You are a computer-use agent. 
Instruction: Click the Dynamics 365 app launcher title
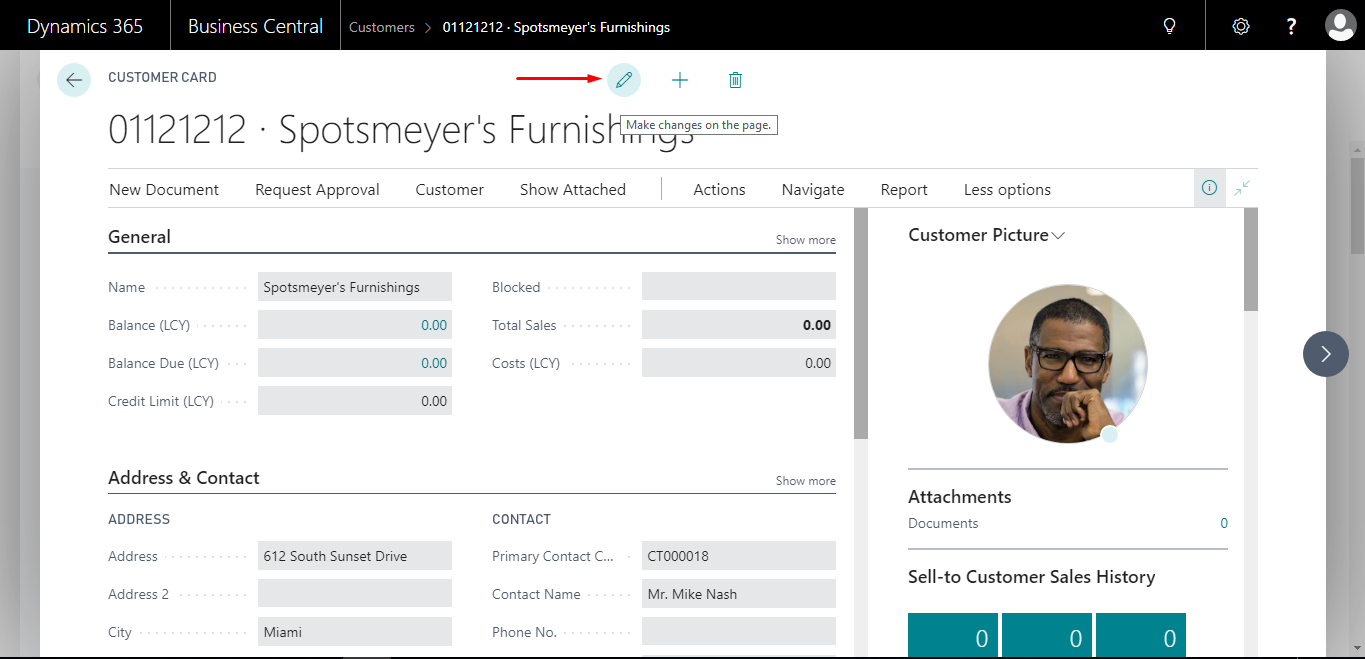pos(85,26)
